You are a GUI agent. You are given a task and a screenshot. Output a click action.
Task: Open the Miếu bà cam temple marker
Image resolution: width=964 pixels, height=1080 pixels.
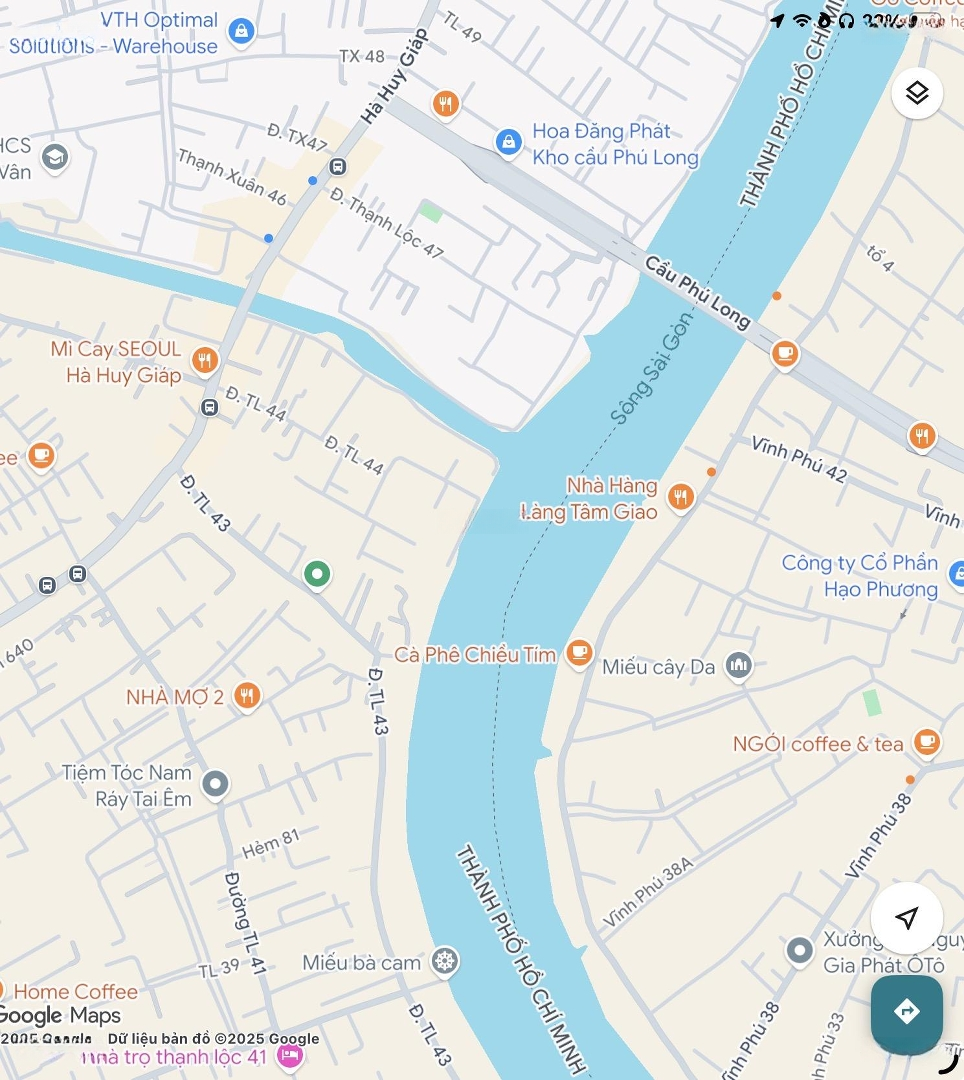[445, 961]
